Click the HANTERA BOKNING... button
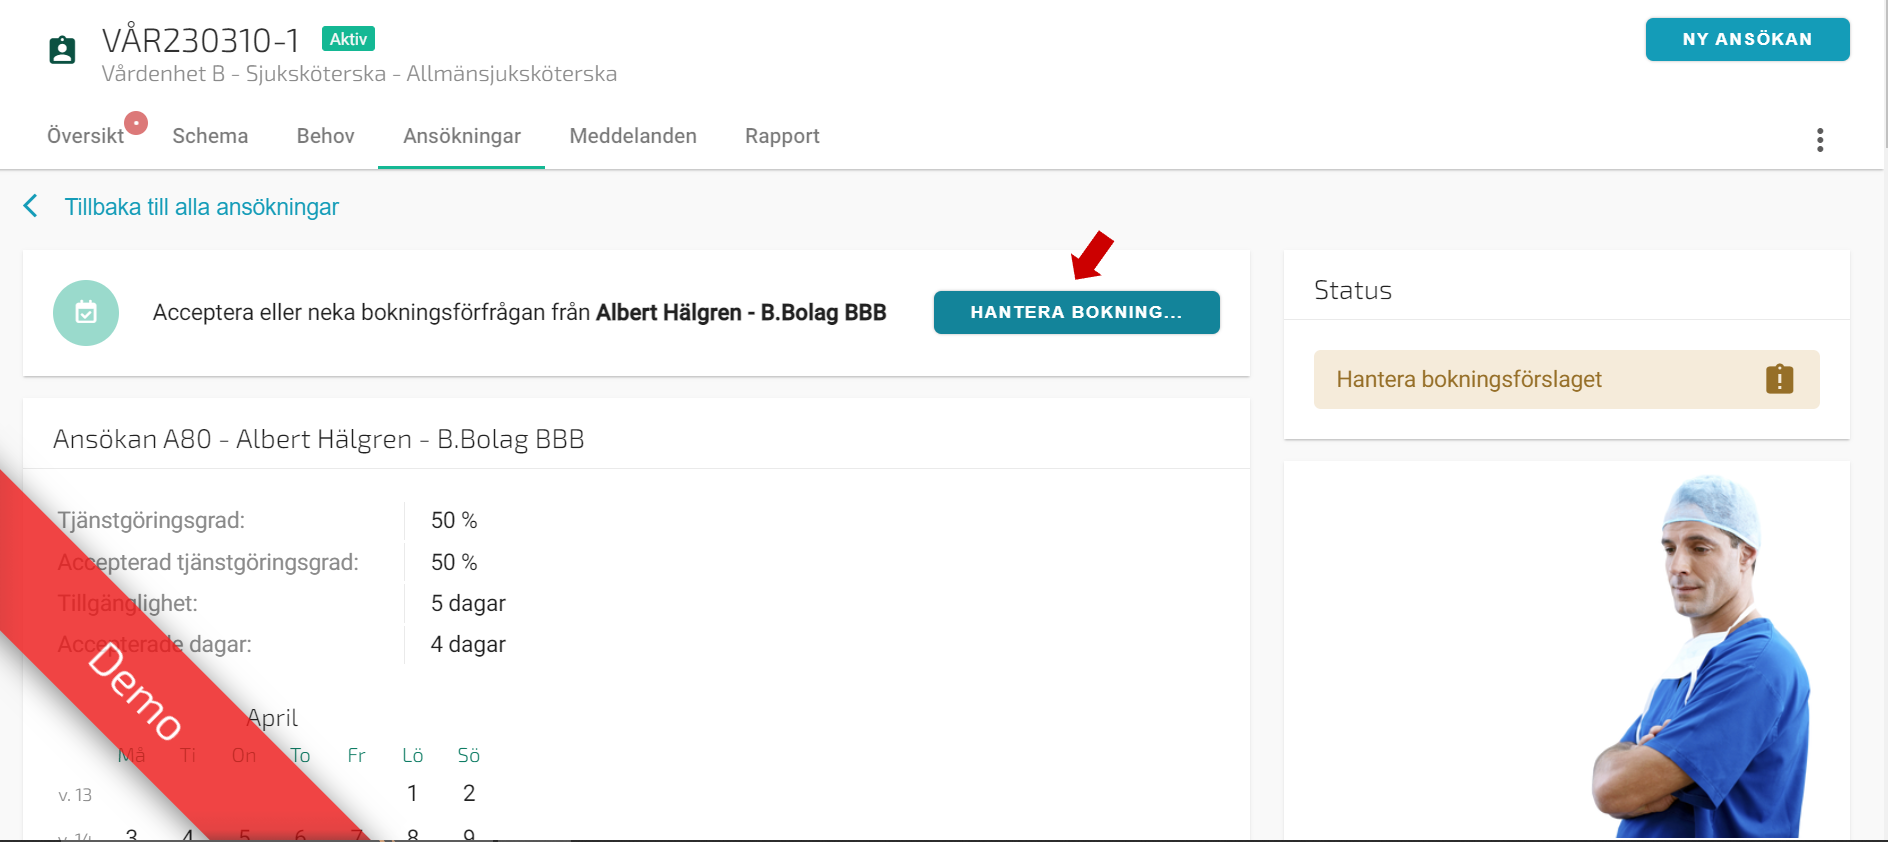 1076,312
